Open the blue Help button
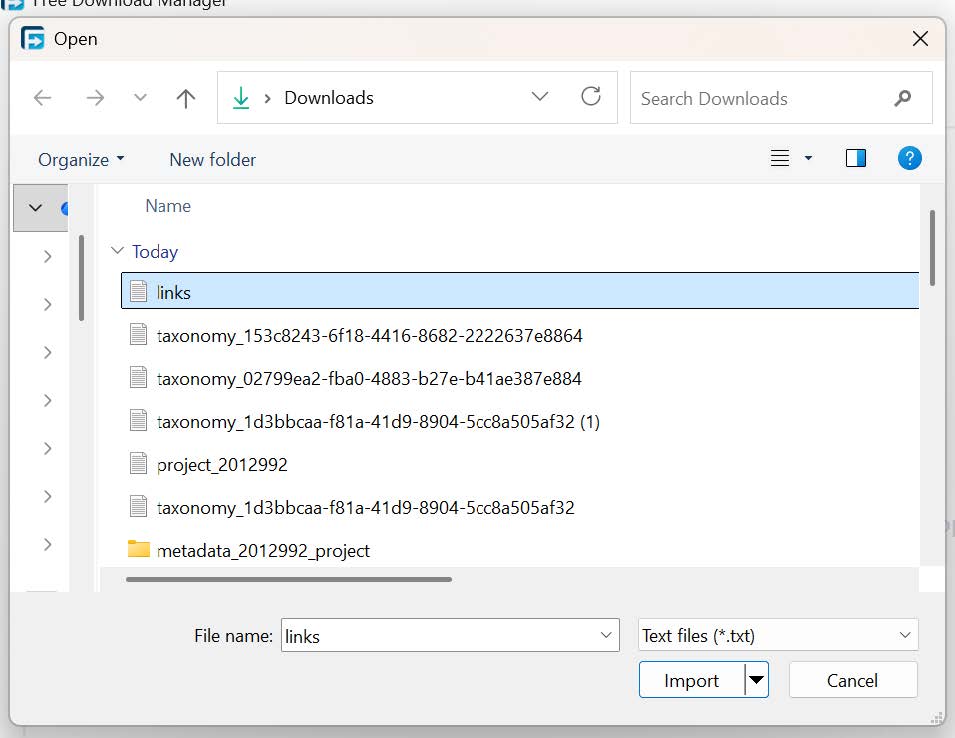 click(x=909, y=158)
